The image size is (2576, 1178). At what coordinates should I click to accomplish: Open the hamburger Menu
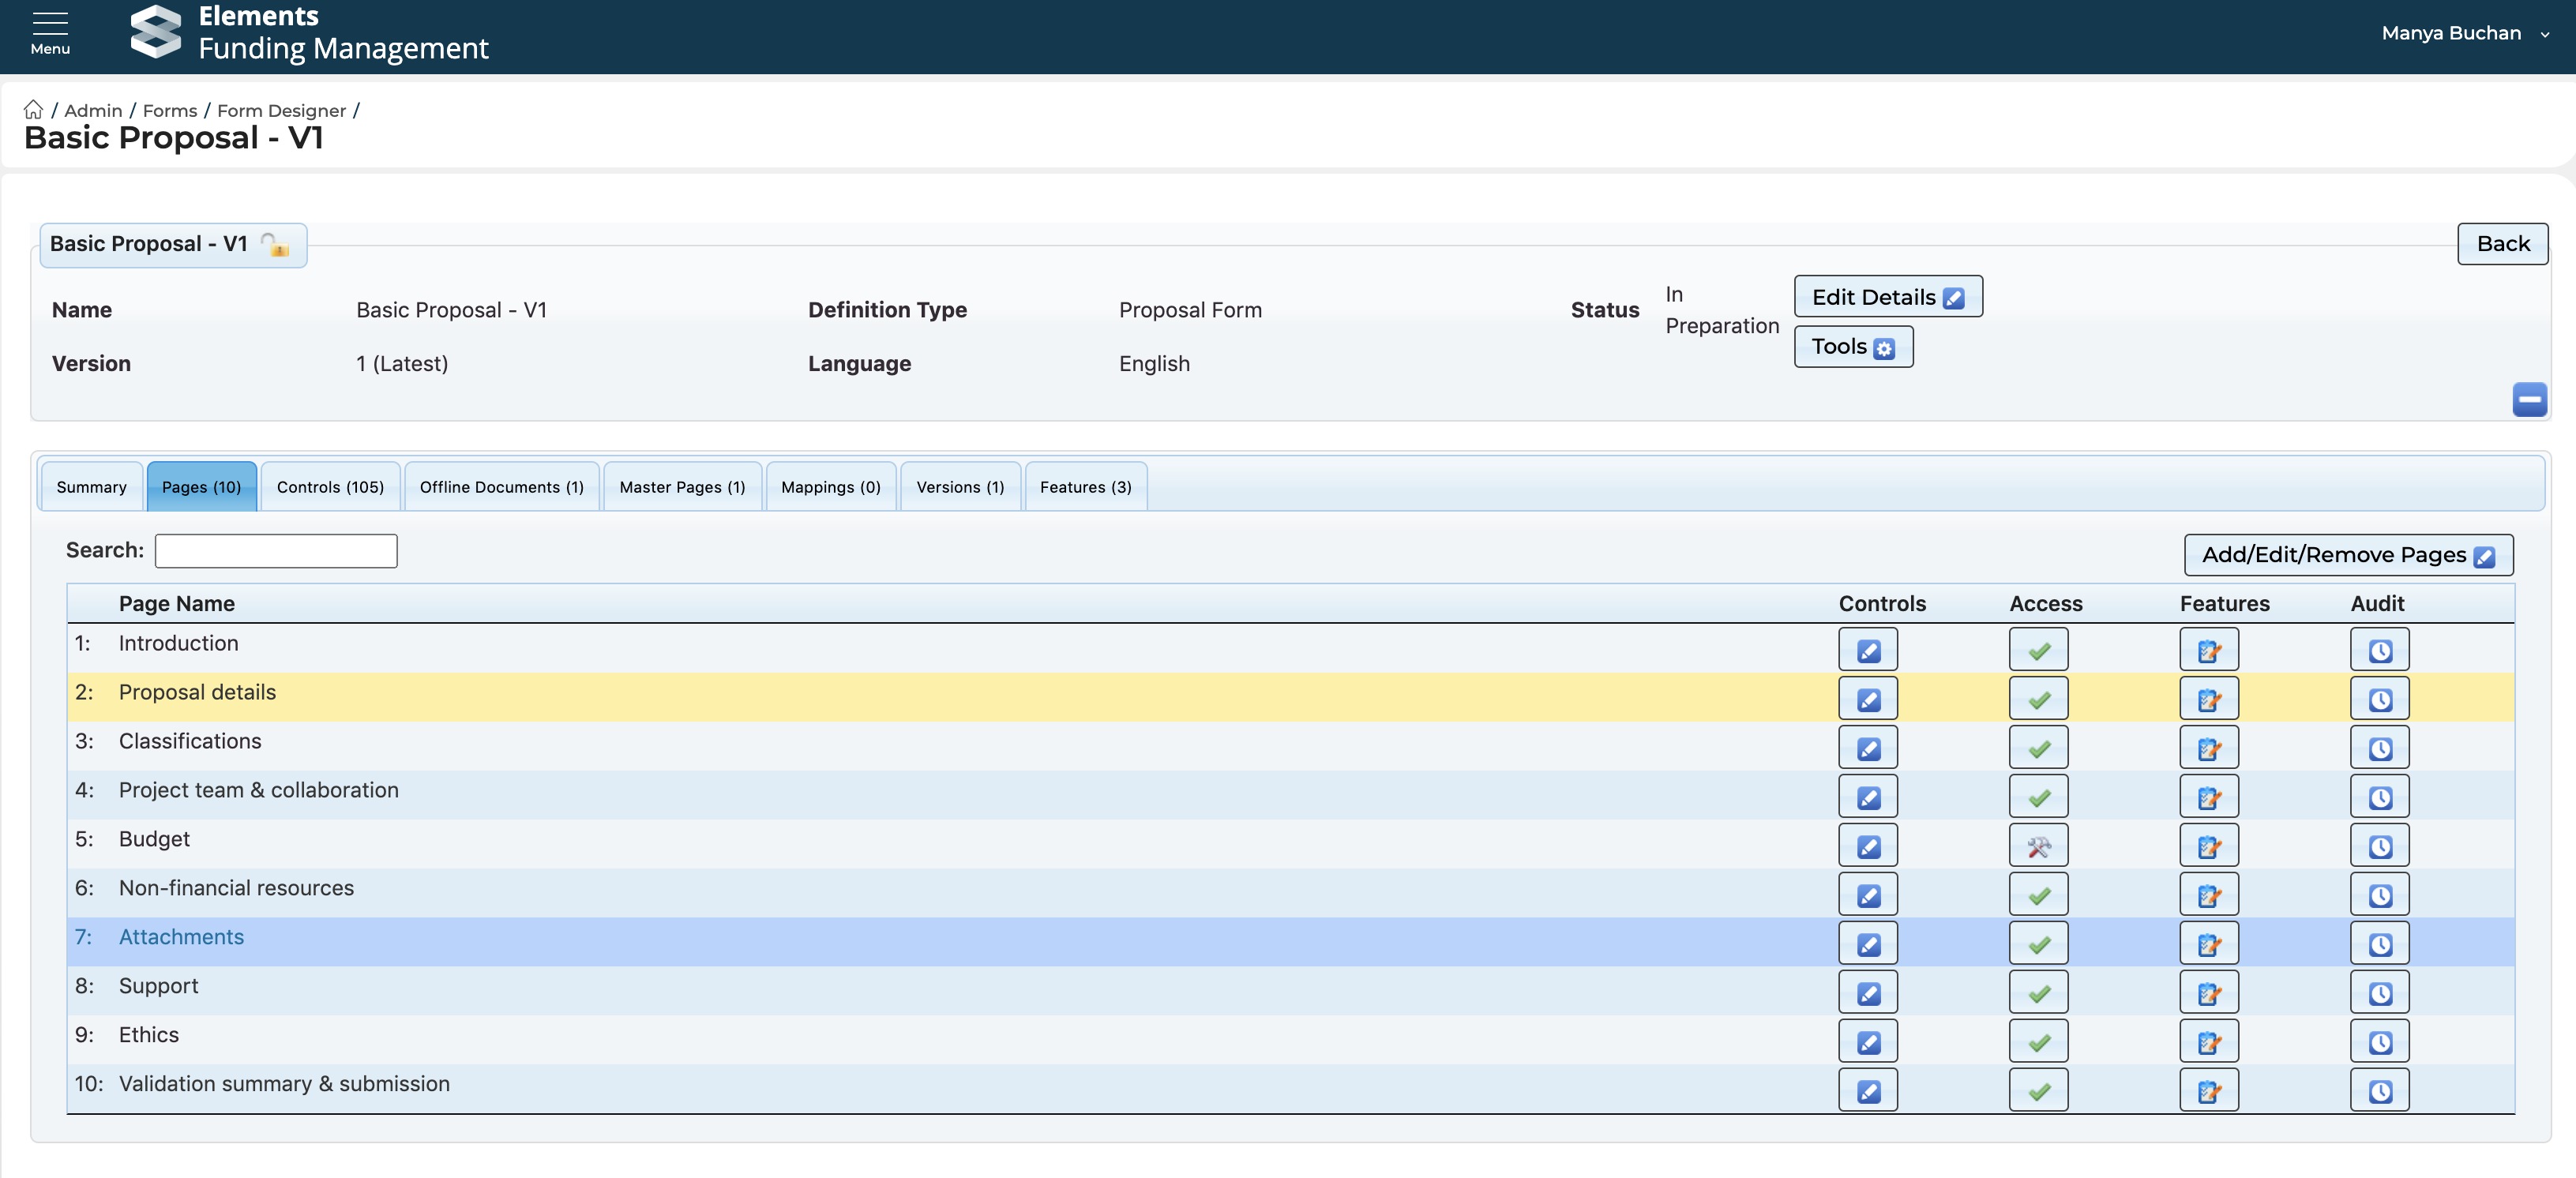coord(50,32)
